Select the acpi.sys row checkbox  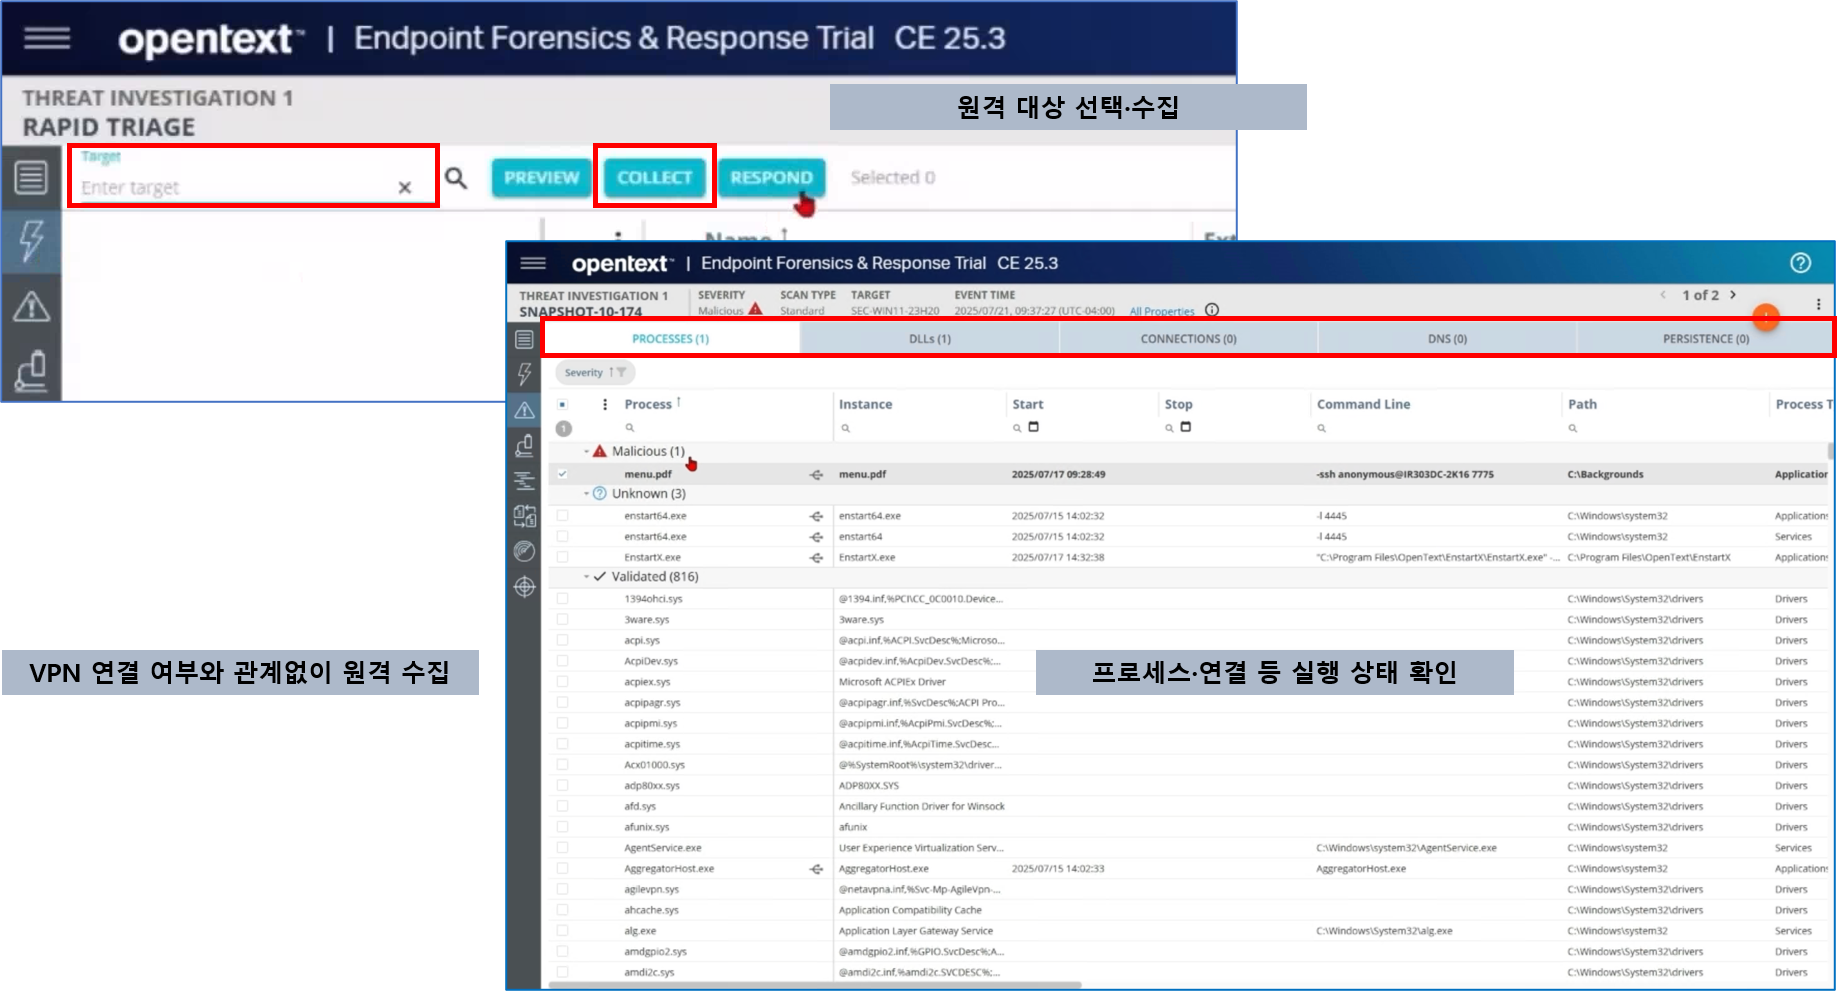(562, 640)
